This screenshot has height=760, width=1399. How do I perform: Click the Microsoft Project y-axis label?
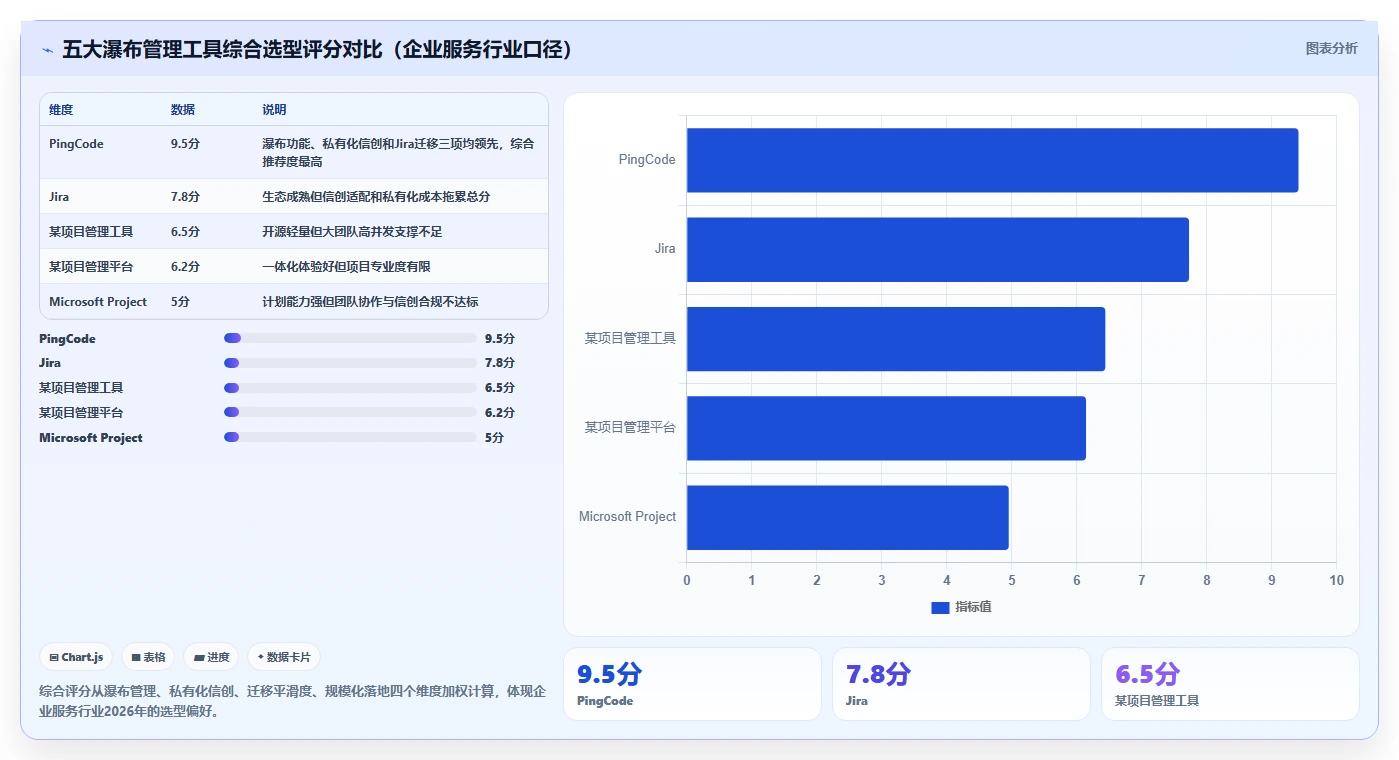tap(627, 517)
